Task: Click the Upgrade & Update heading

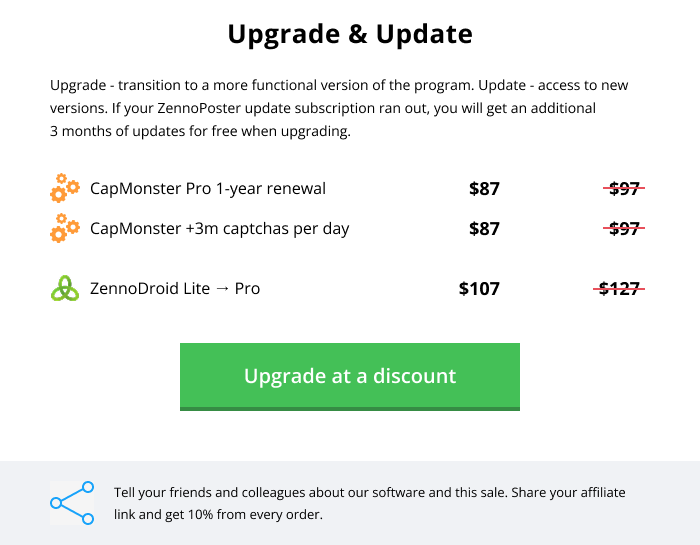Action: coord(350,34)
